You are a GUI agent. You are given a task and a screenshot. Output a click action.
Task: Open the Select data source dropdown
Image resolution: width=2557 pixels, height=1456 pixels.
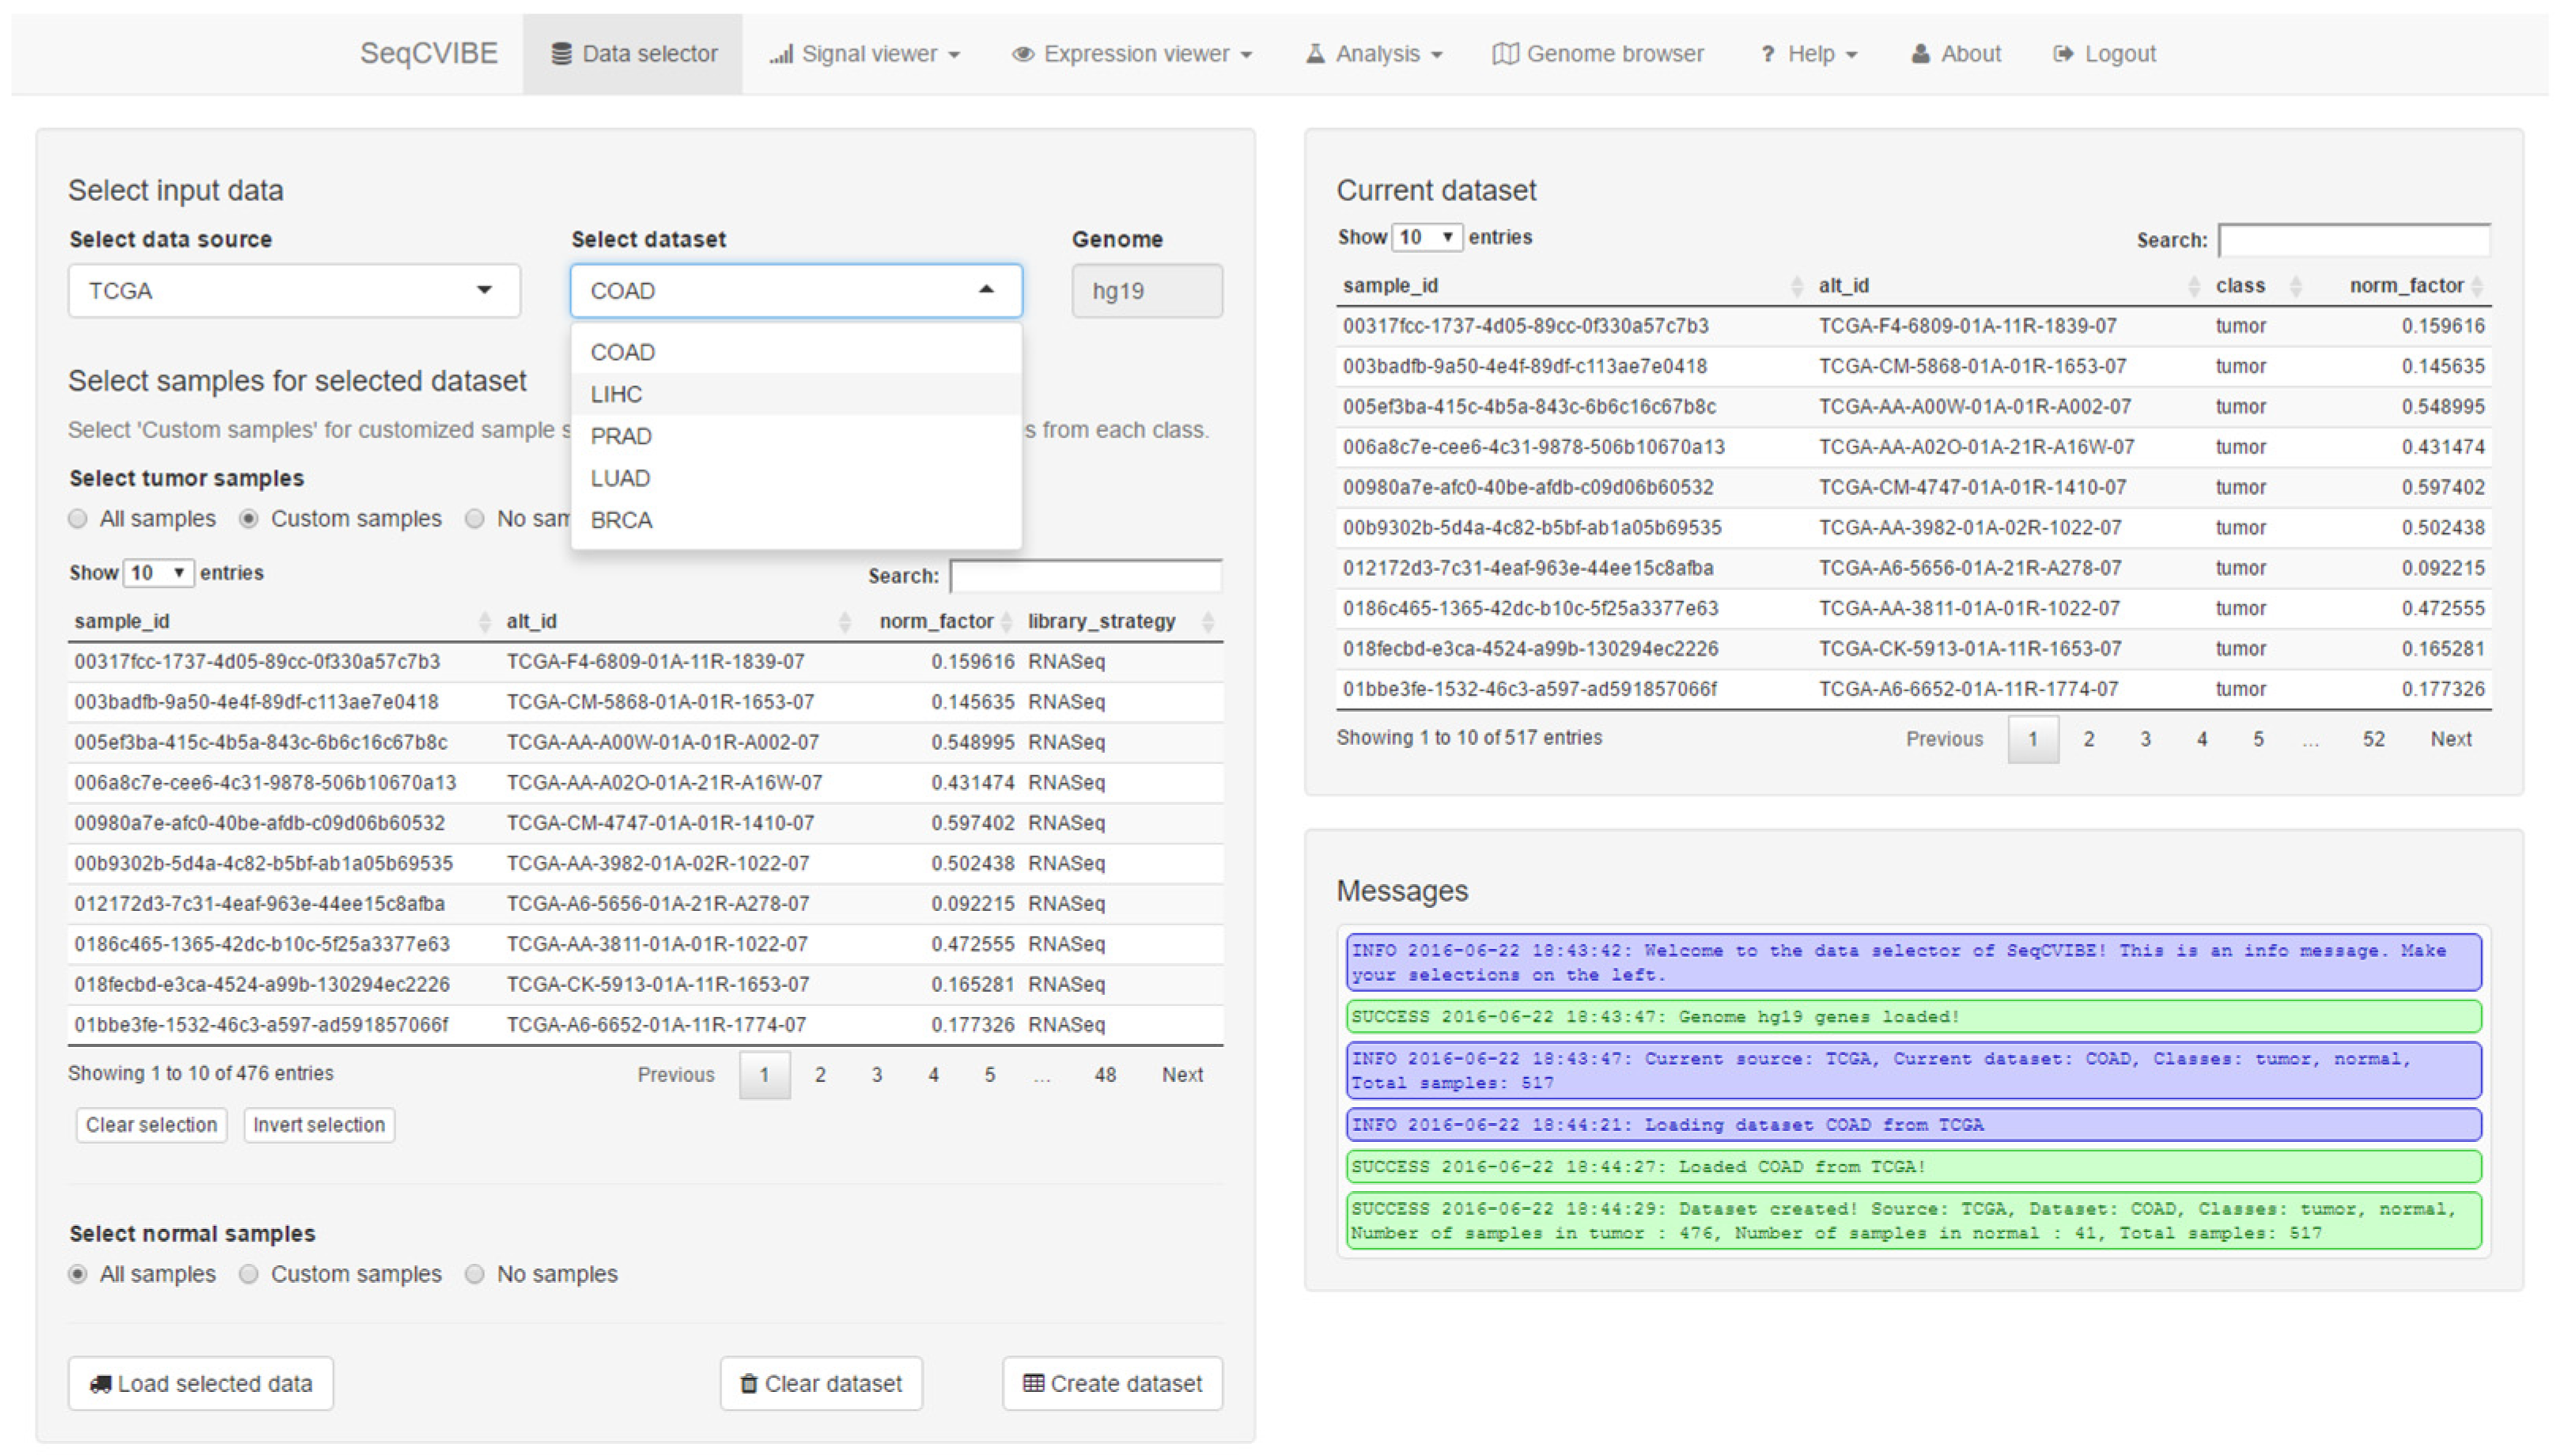[x=294, y=291]
